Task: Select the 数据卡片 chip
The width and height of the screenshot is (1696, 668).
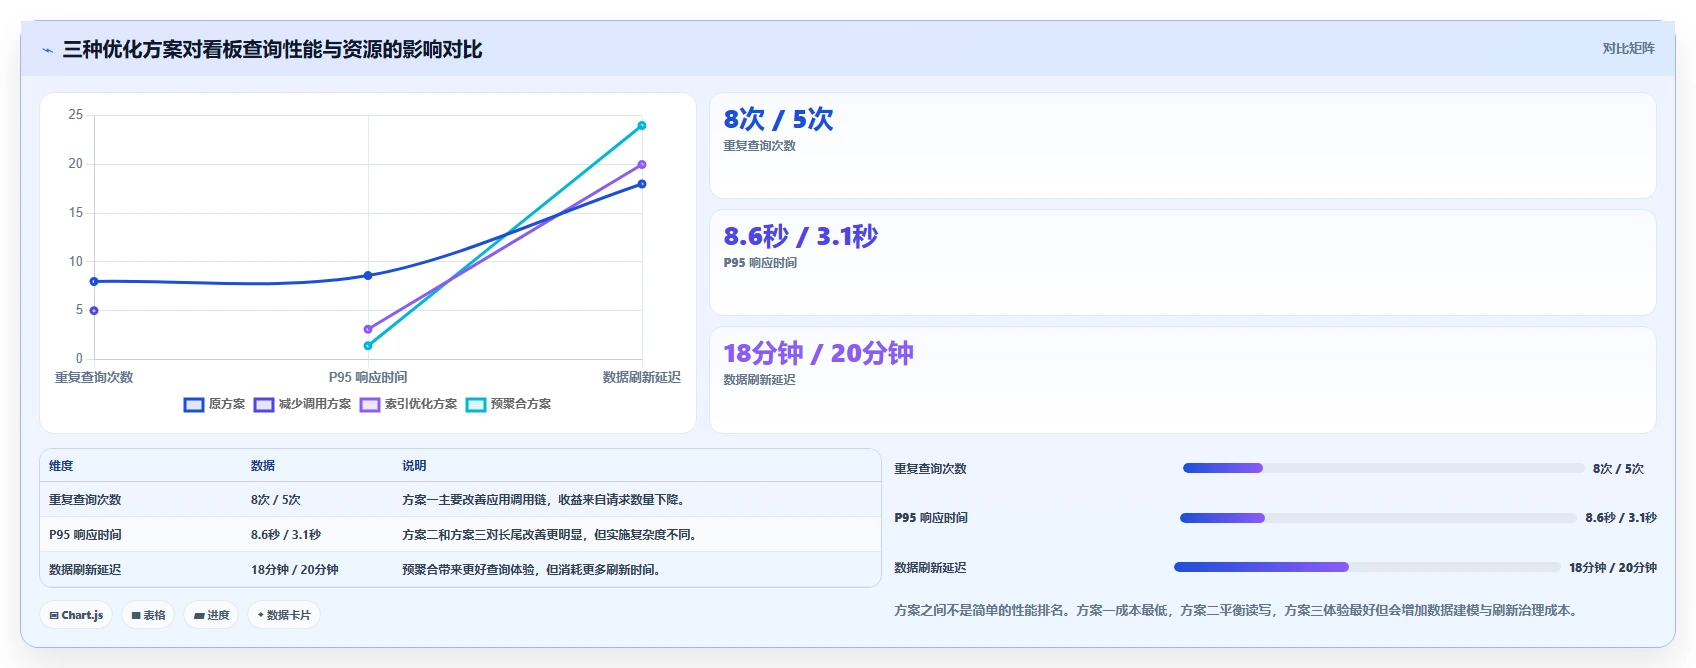Action: click(x=284, y=615)
